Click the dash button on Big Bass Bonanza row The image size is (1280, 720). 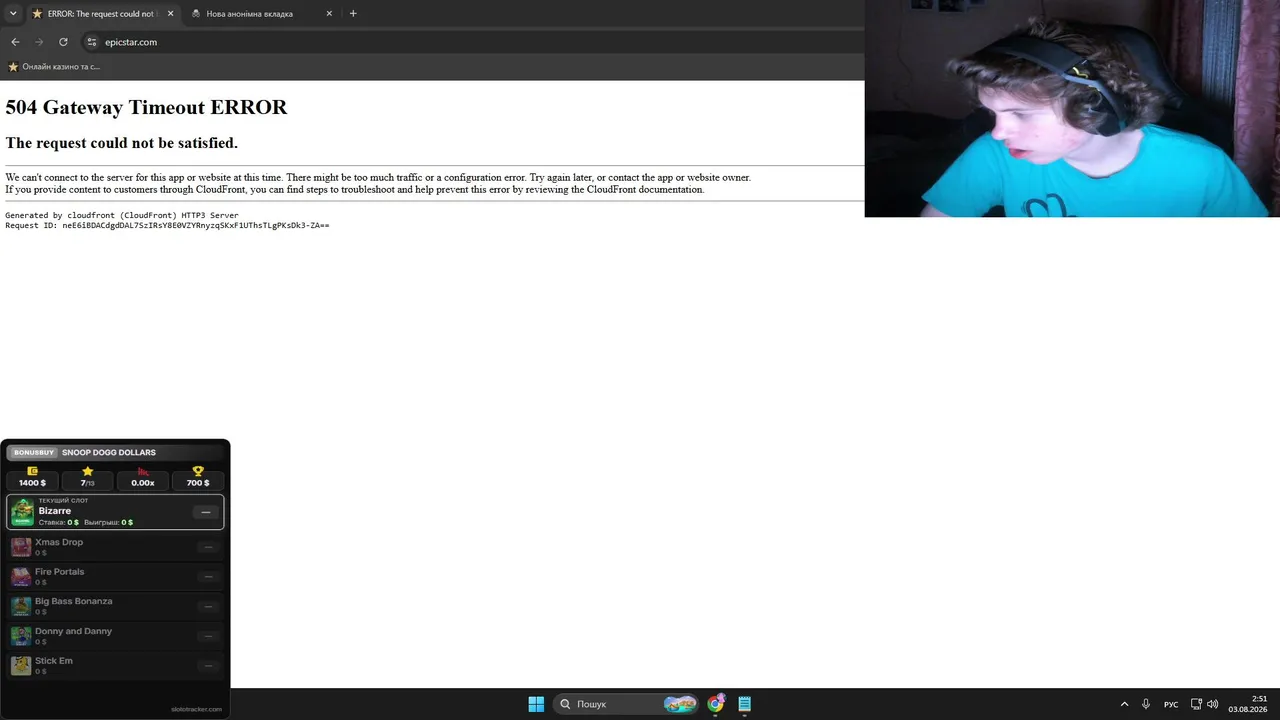pos(208,606)
